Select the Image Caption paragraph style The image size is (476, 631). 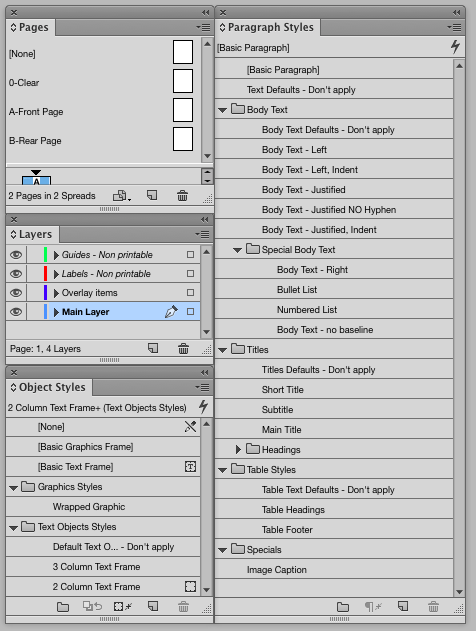(334, 570)
